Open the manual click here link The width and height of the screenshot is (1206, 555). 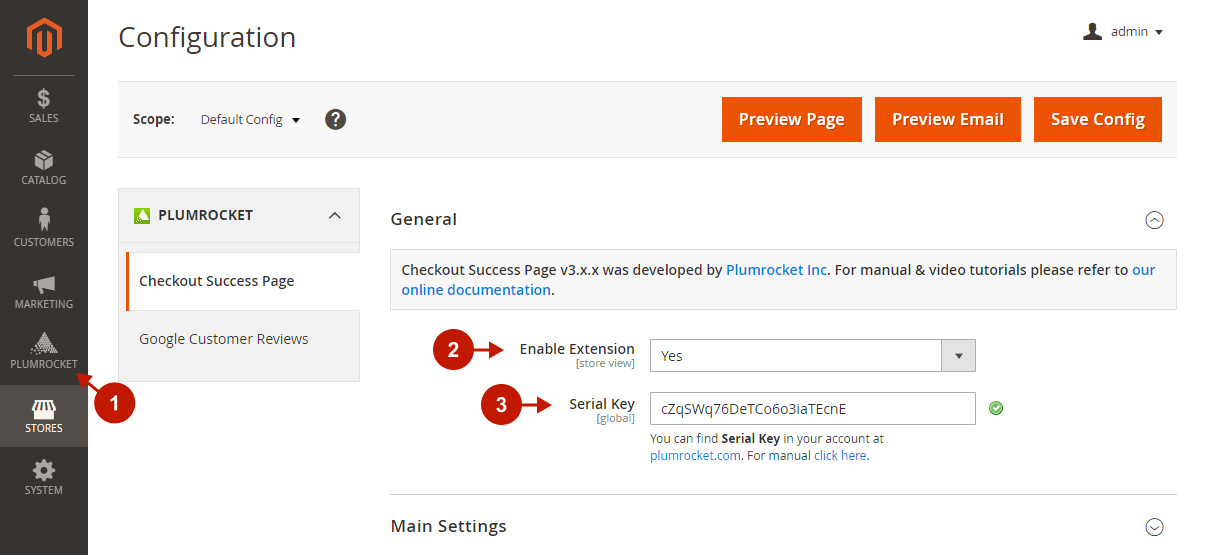840,455
